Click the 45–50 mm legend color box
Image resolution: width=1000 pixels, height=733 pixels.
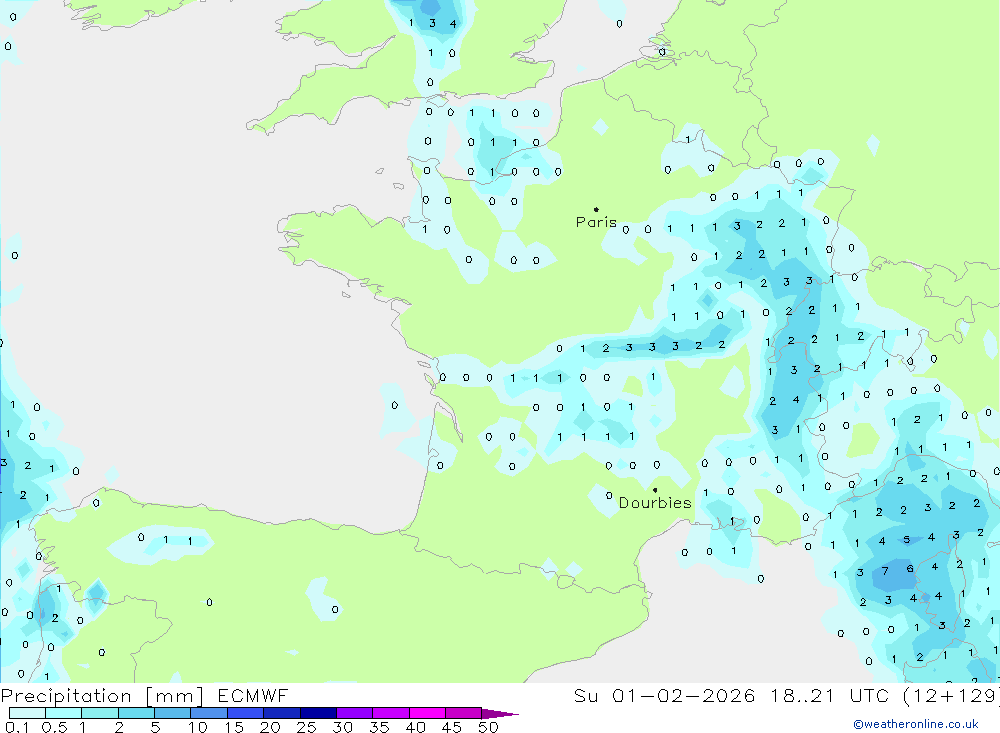point(464,713)
